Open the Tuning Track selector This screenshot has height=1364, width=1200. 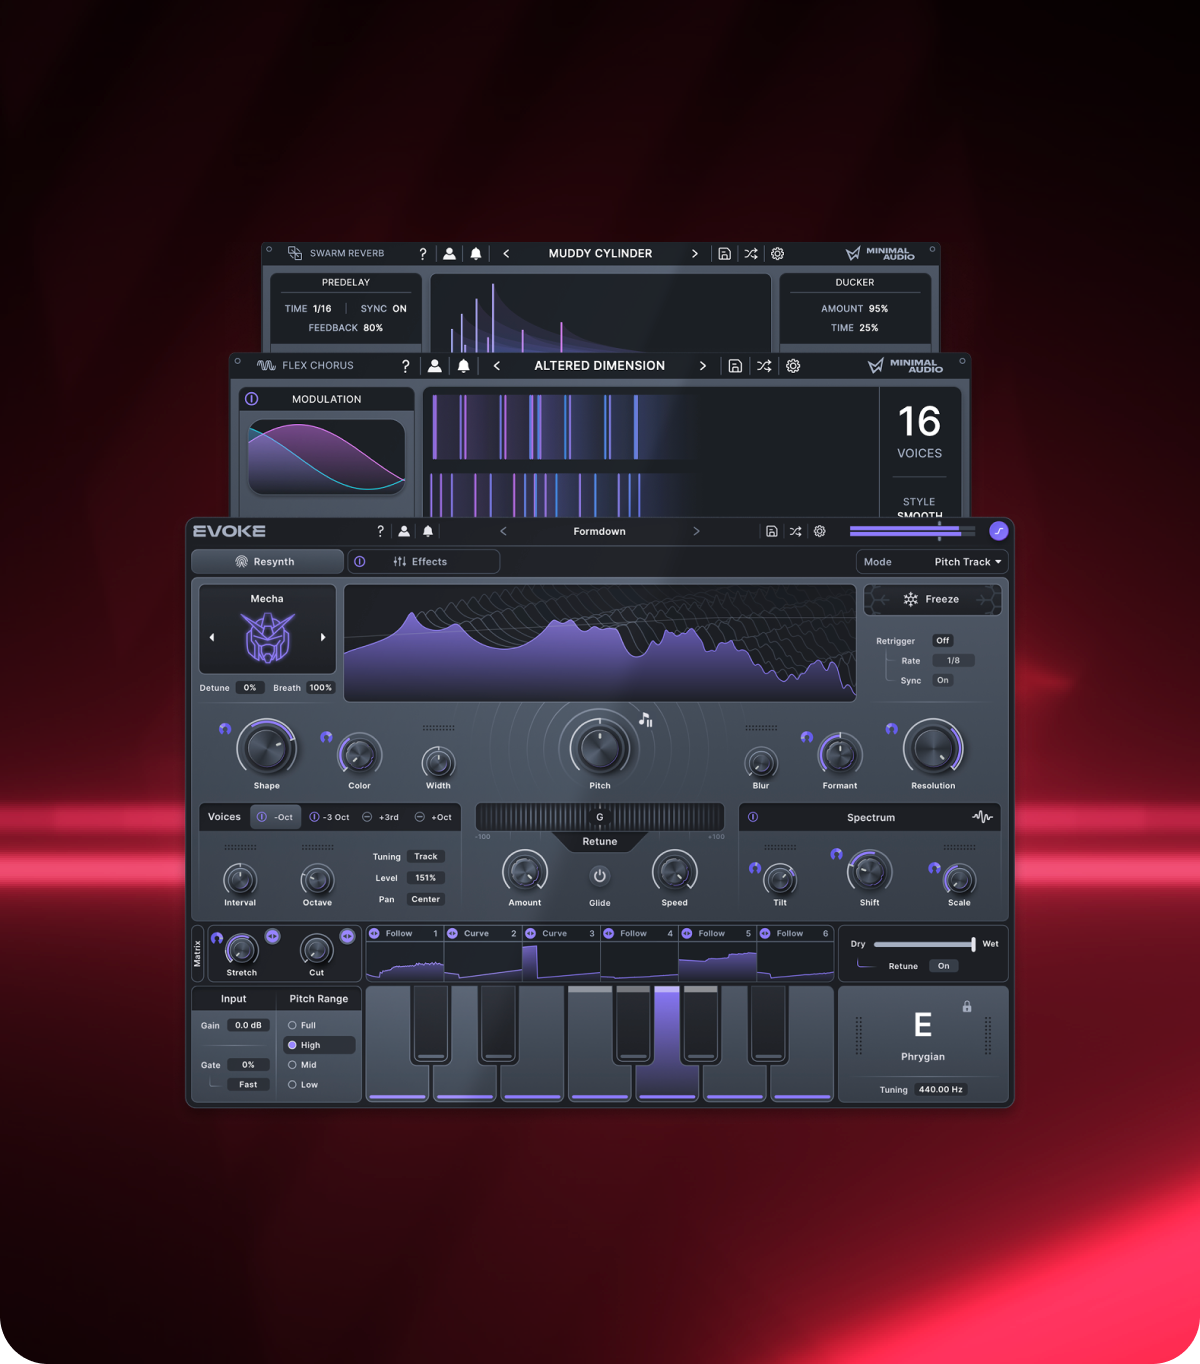tap(426, 856)
